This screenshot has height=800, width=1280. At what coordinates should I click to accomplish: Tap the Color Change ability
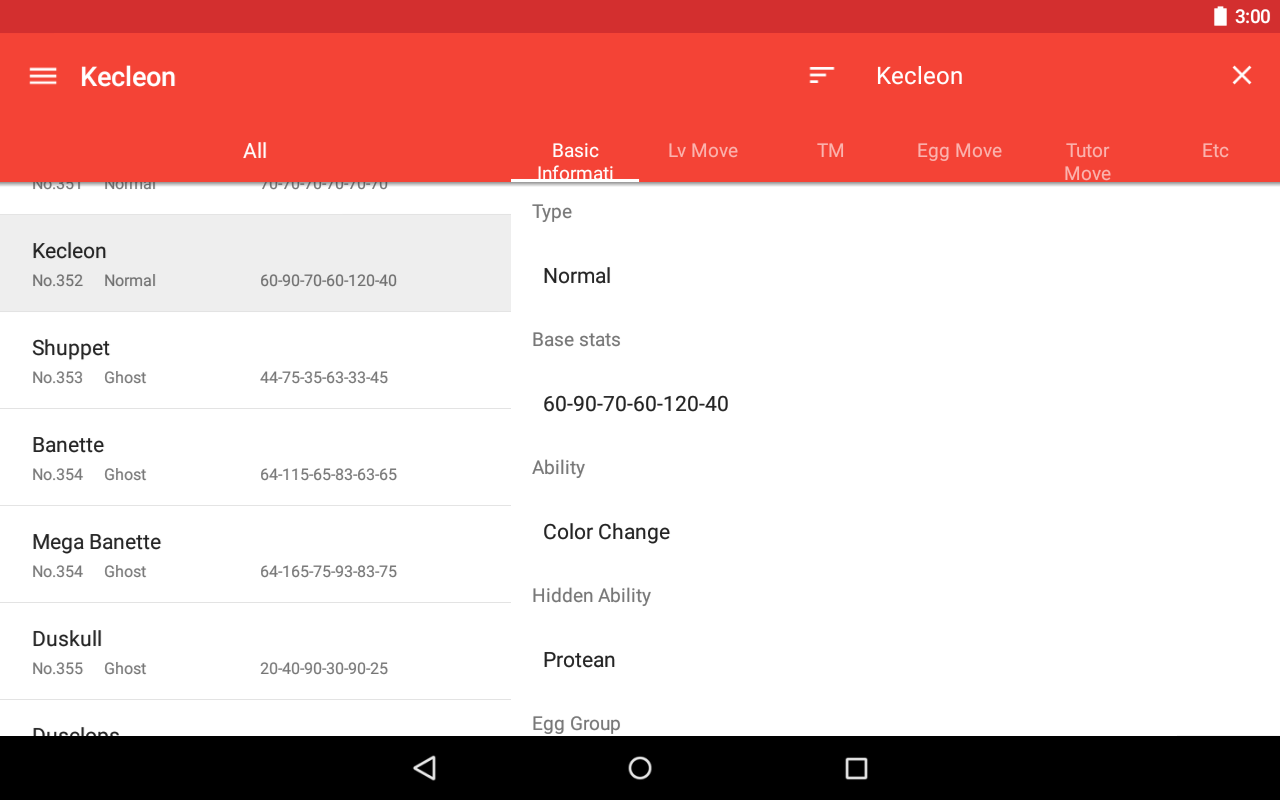coord(606,532)
